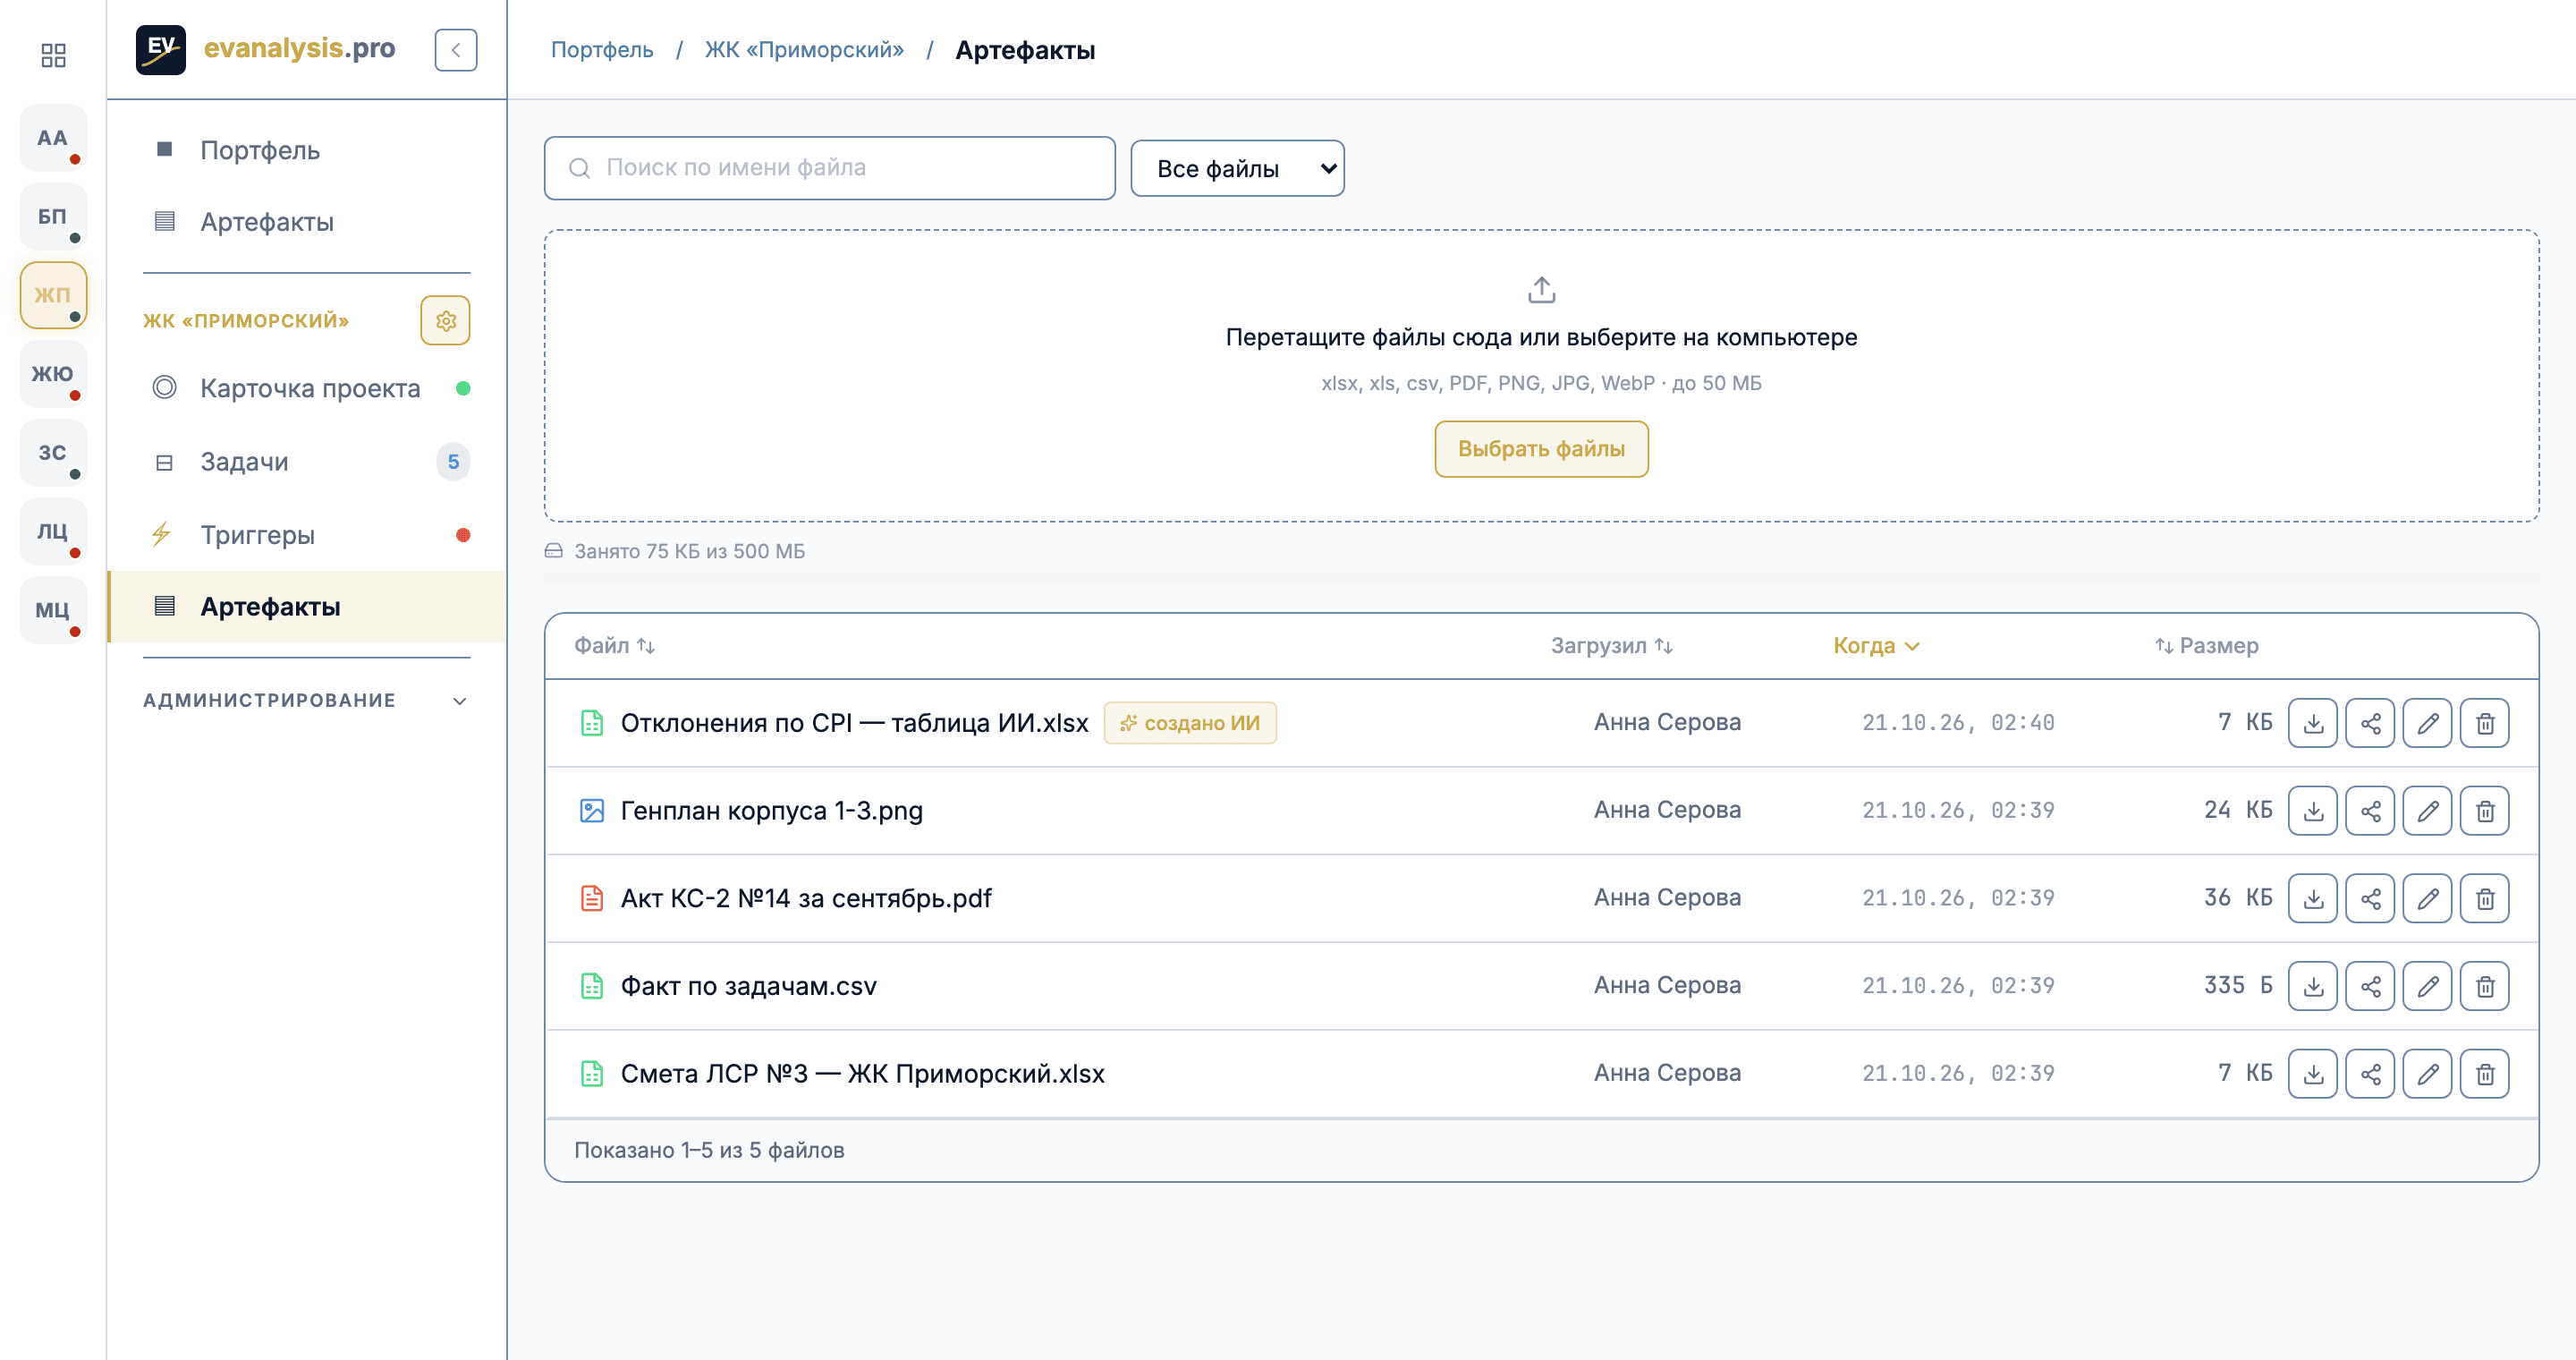Go to Портфель breadcrumb link
This screenshot has width=2576, height=1360.
point(602,50)
